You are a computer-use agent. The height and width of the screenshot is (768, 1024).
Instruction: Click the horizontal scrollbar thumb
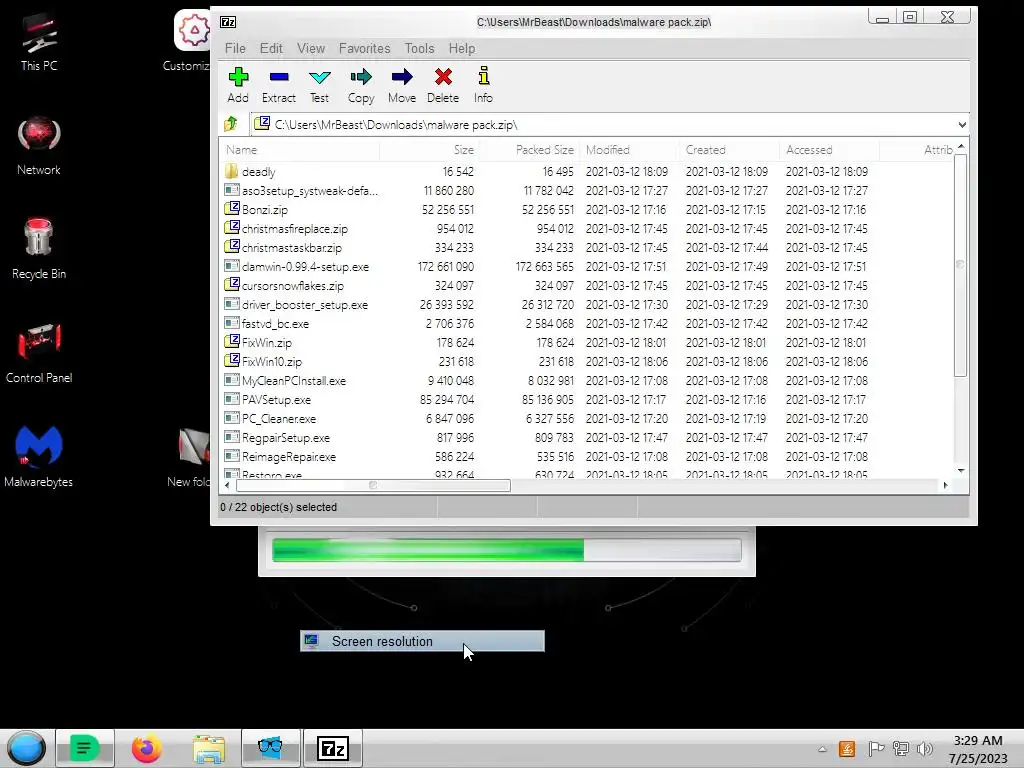coord(373,485)
